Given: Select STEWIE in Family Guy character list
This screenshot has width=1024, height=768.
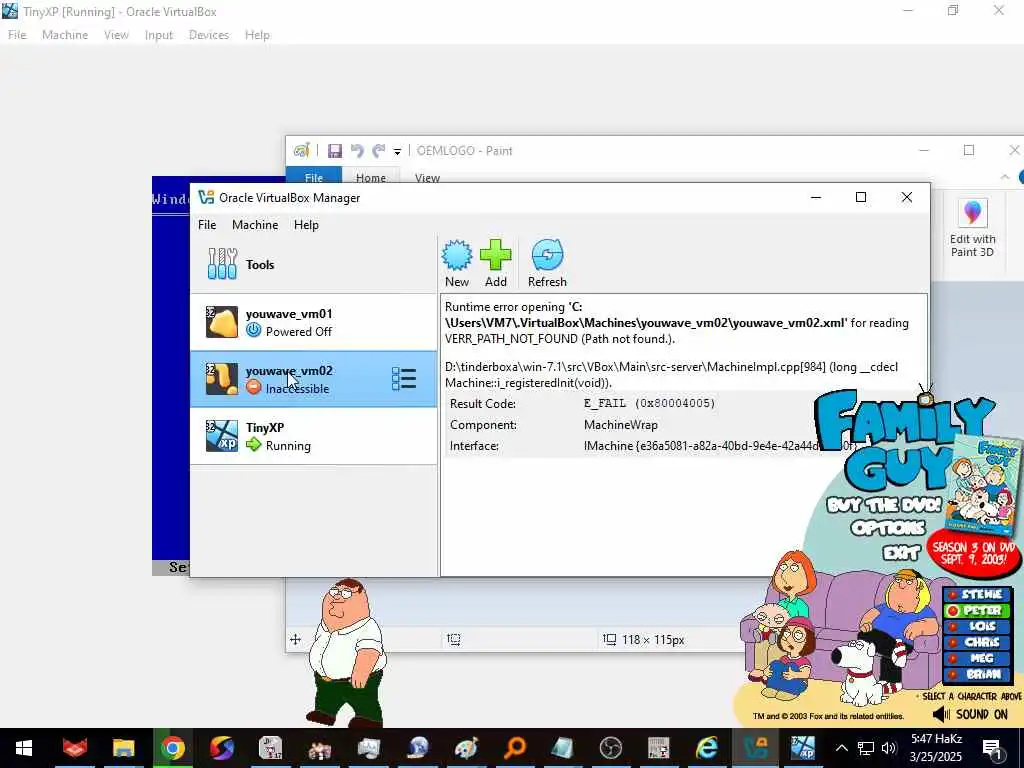Looking at the screenshot, I should click(977, 594).
